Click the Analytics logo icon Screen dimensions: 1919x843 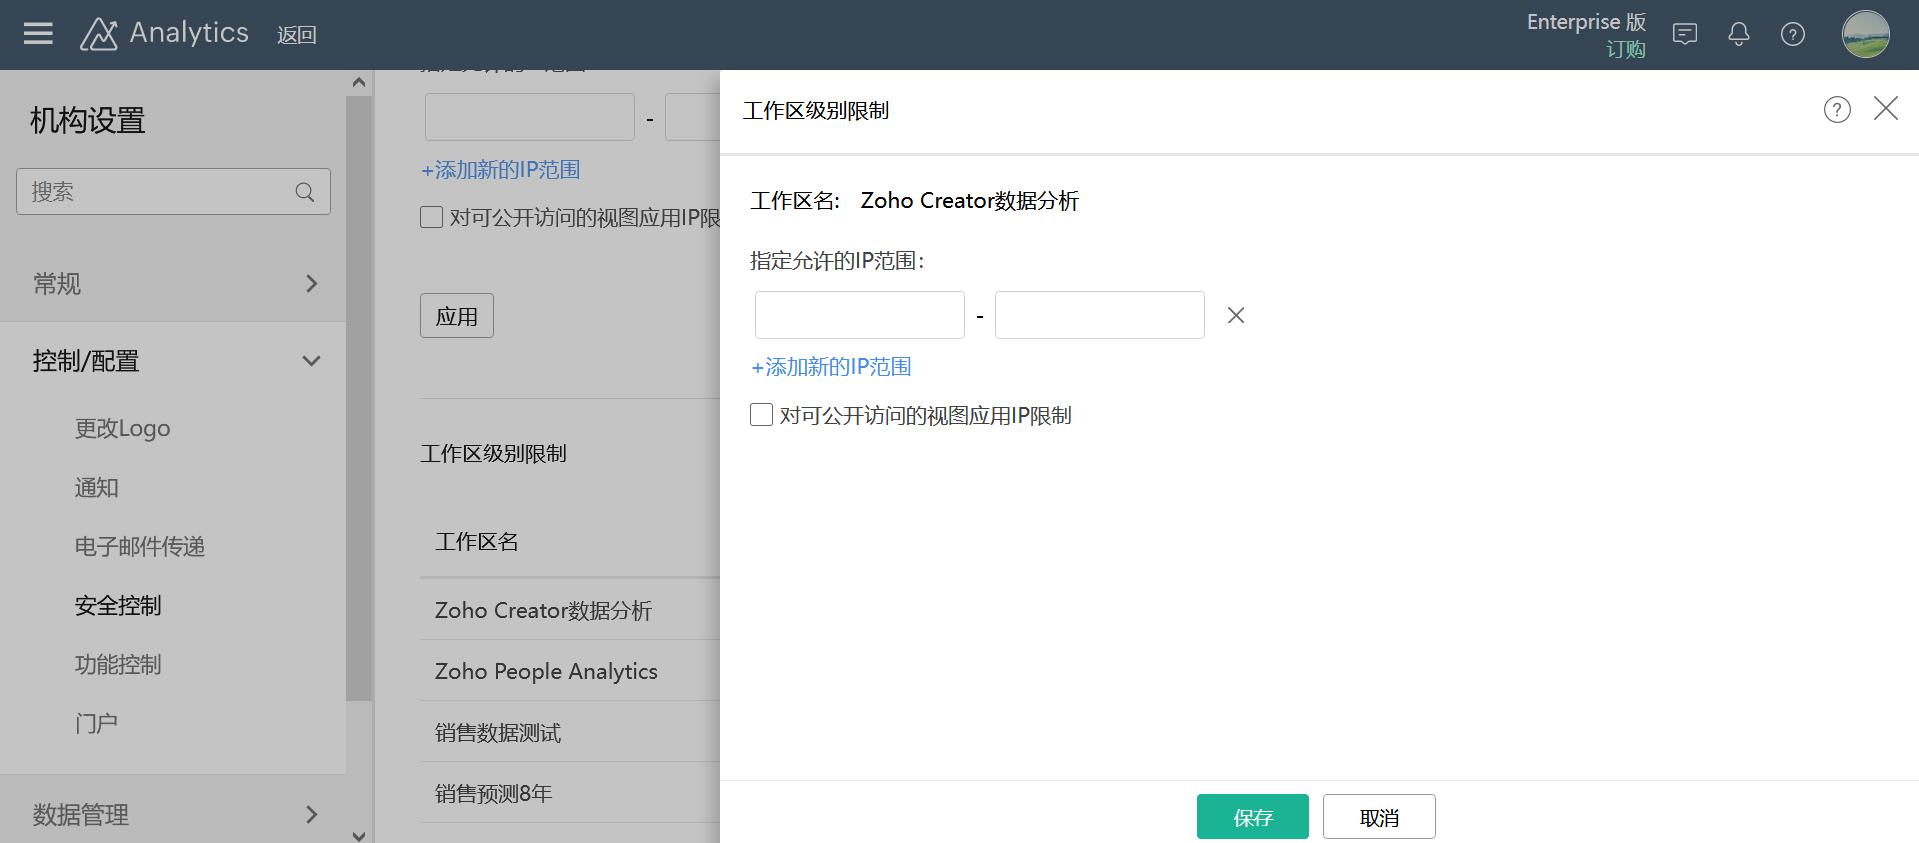pos(99,34)
